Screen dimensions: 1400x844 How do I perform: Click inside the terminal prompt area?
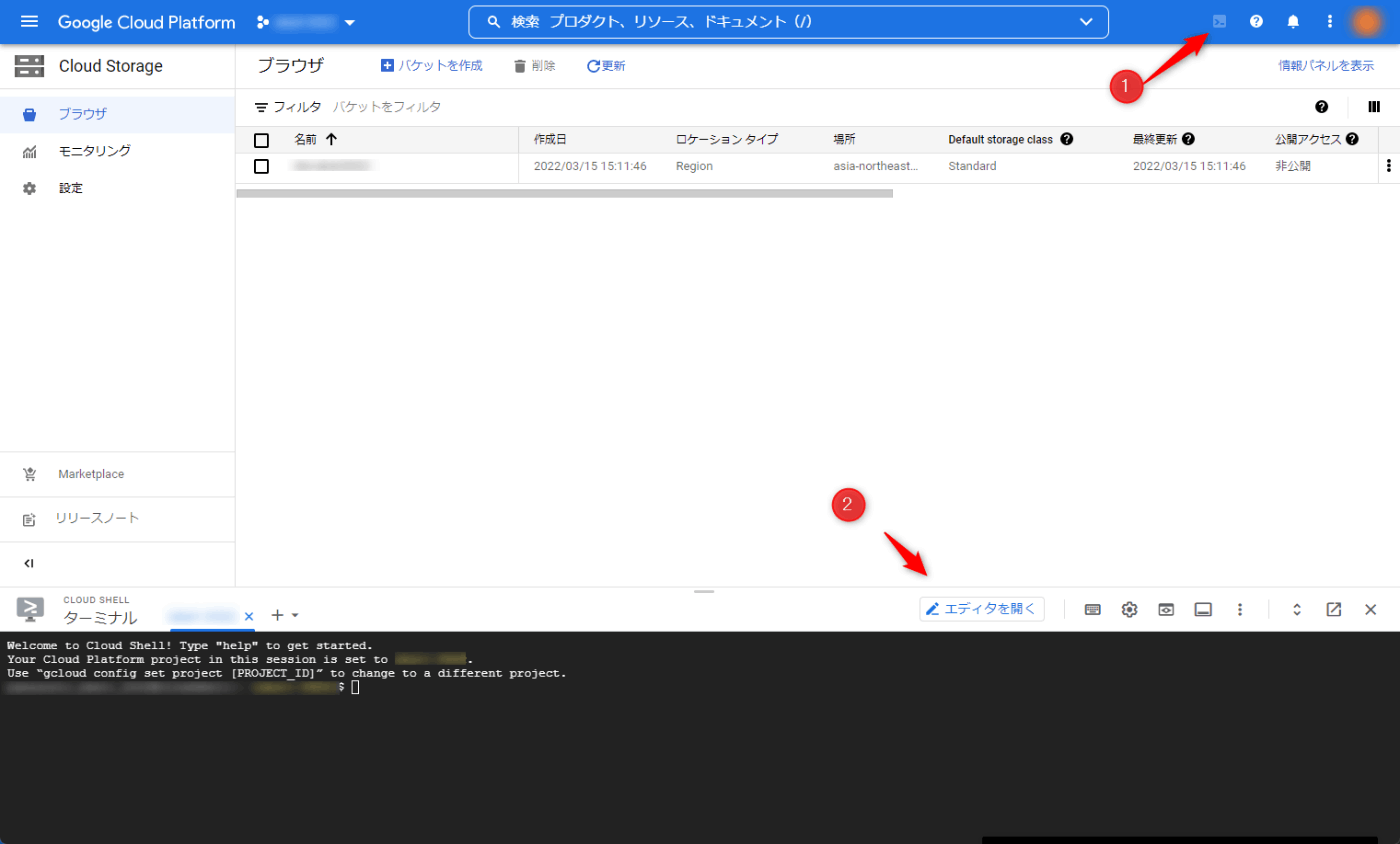tap(354, 688)
